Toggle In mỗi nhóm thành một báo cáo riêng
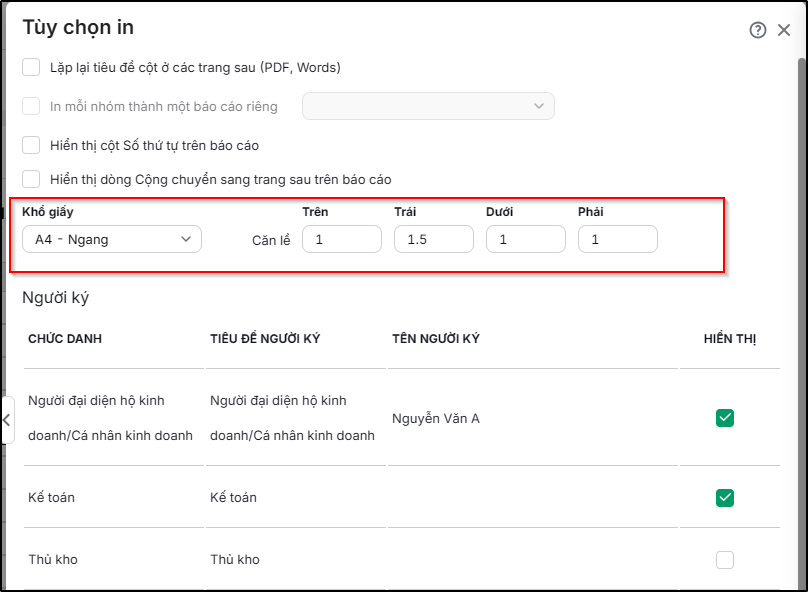808x592 pixels. click(x=31, y=106)
